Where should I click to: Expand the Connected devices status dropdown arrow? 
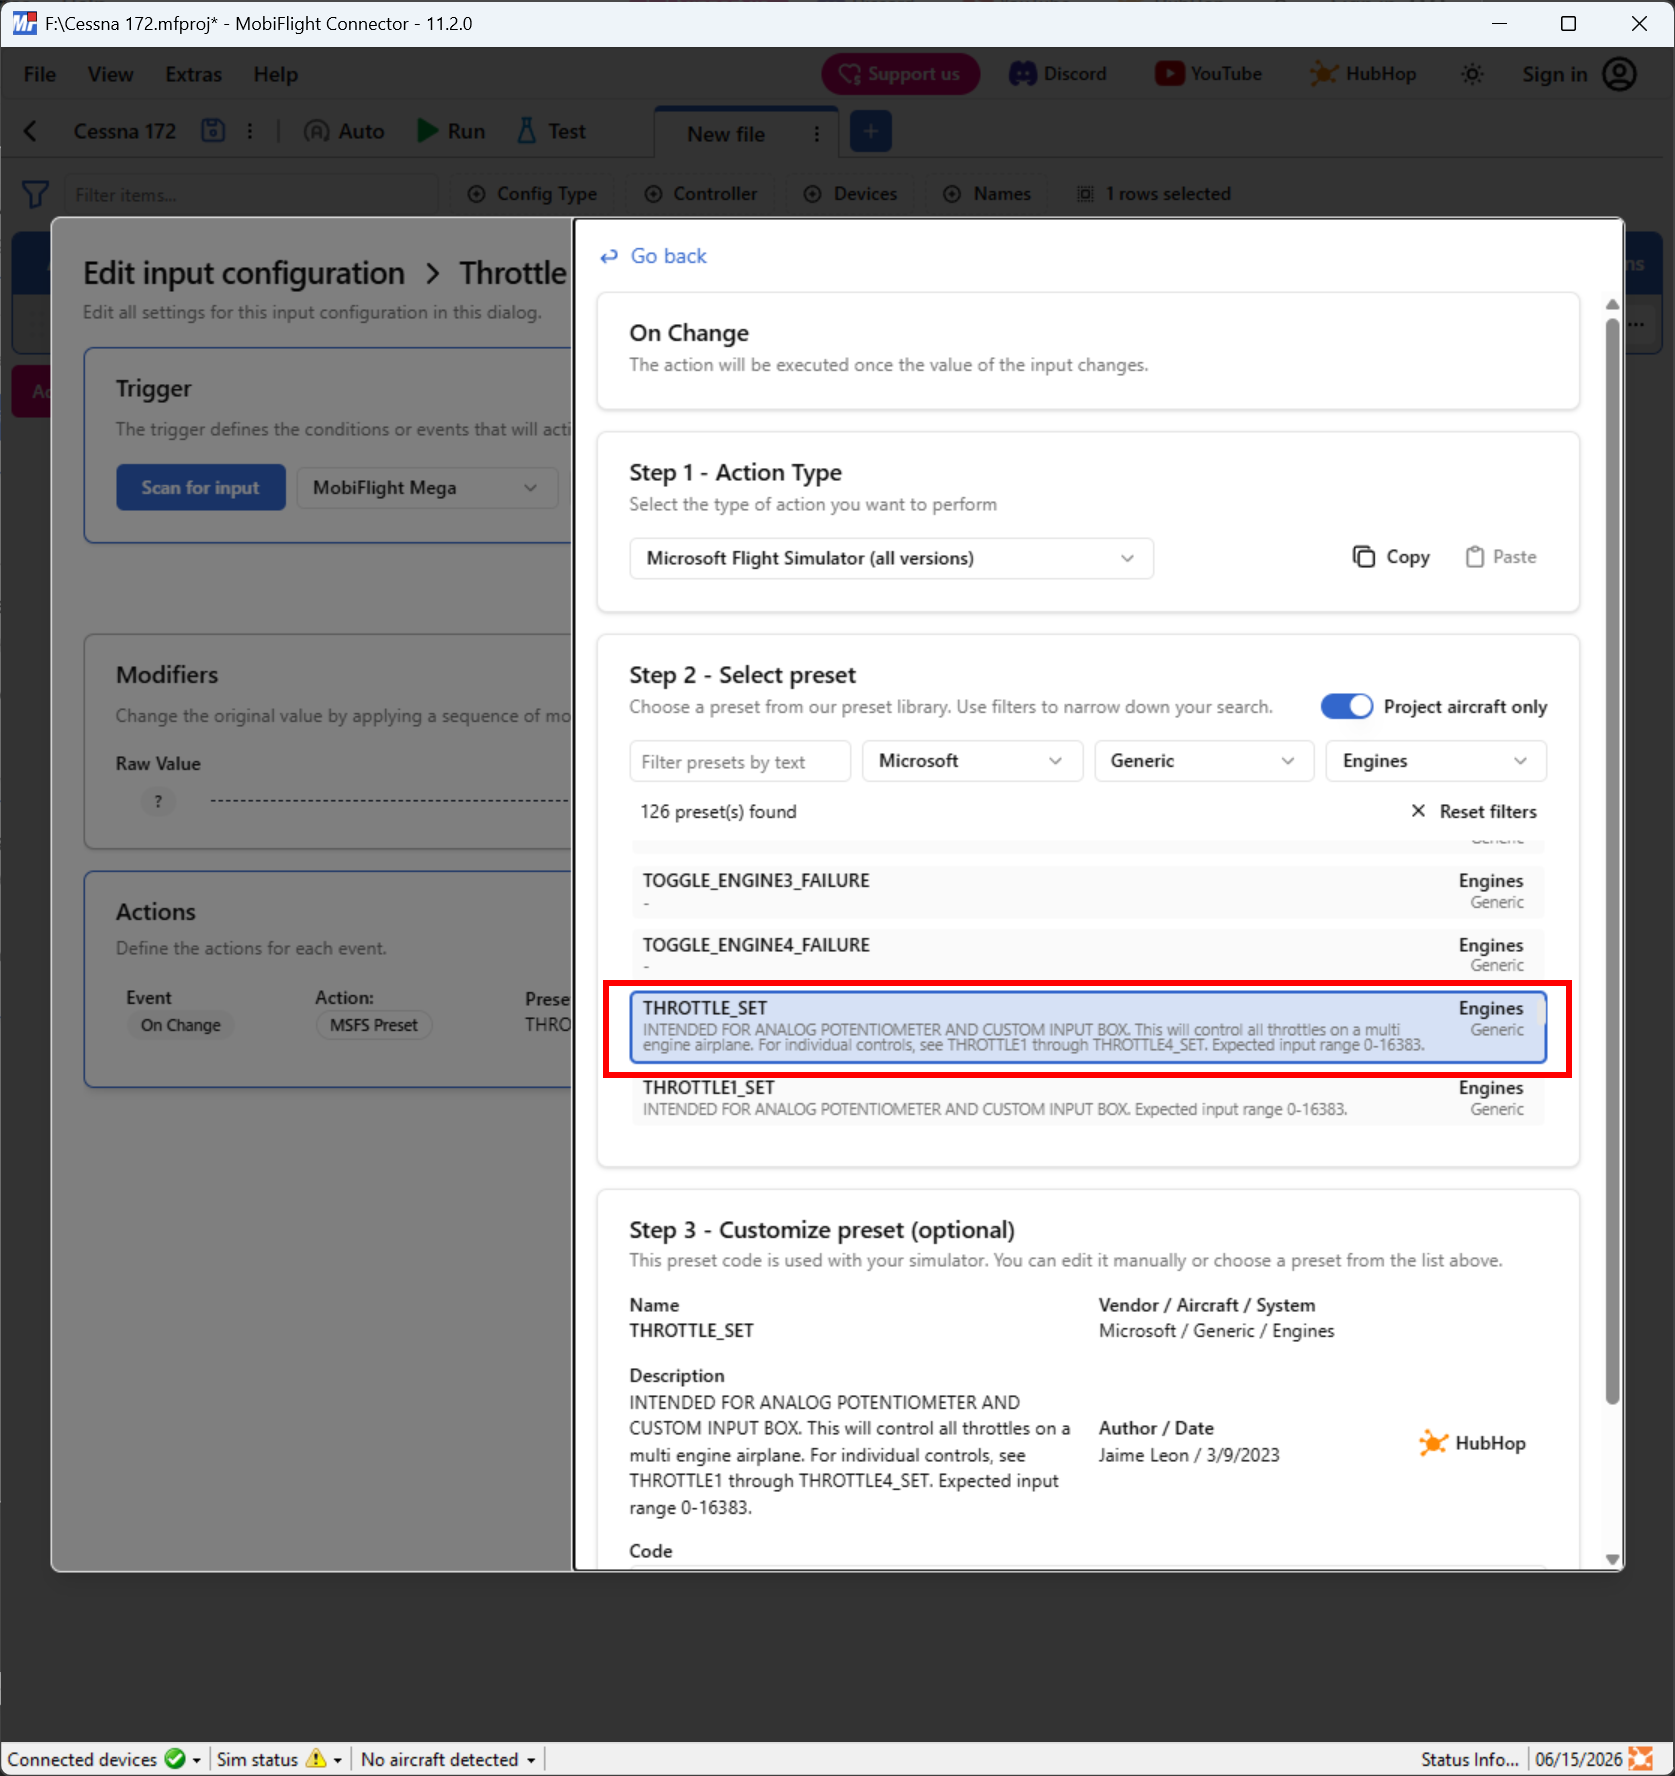coord(197,1760)
